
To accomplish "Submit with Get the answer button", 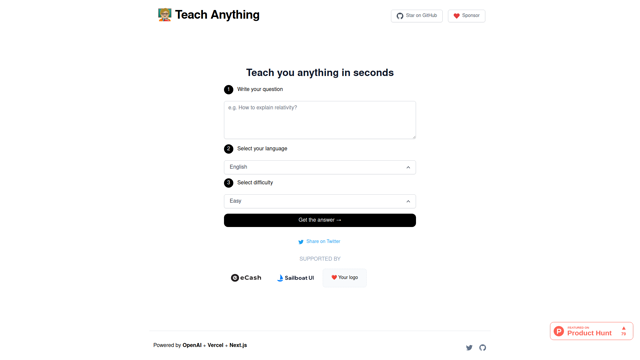I will (x=320, y=220).
